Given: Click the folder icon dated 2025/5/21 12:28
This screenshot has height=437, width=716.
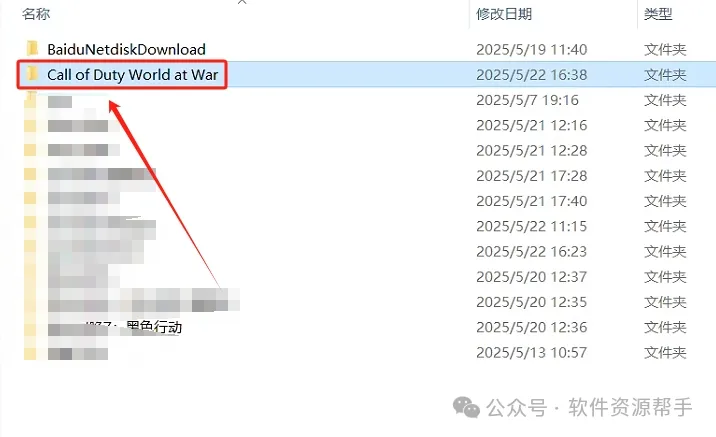Looking at the screenshot, I should pos(31,150).
